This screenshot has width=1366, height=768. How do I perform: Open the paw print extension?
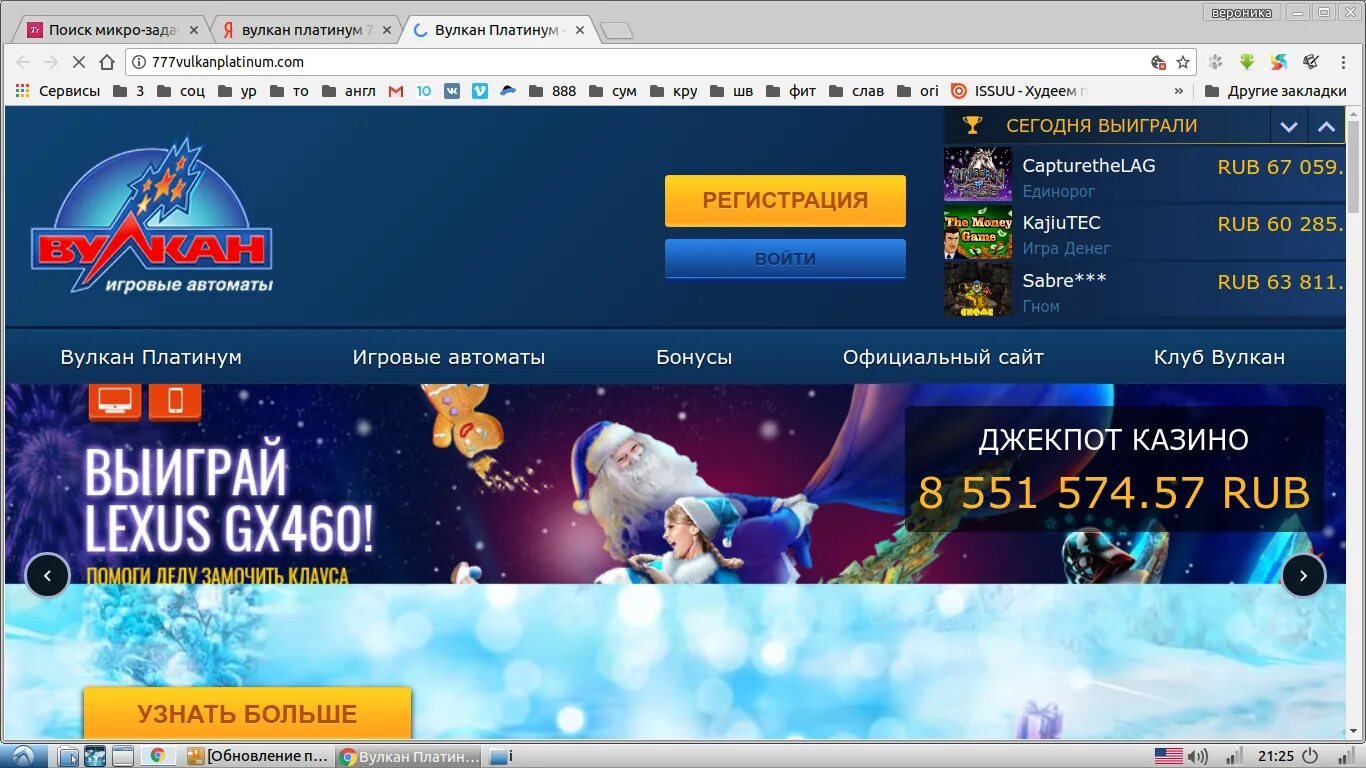(1216, 62)
